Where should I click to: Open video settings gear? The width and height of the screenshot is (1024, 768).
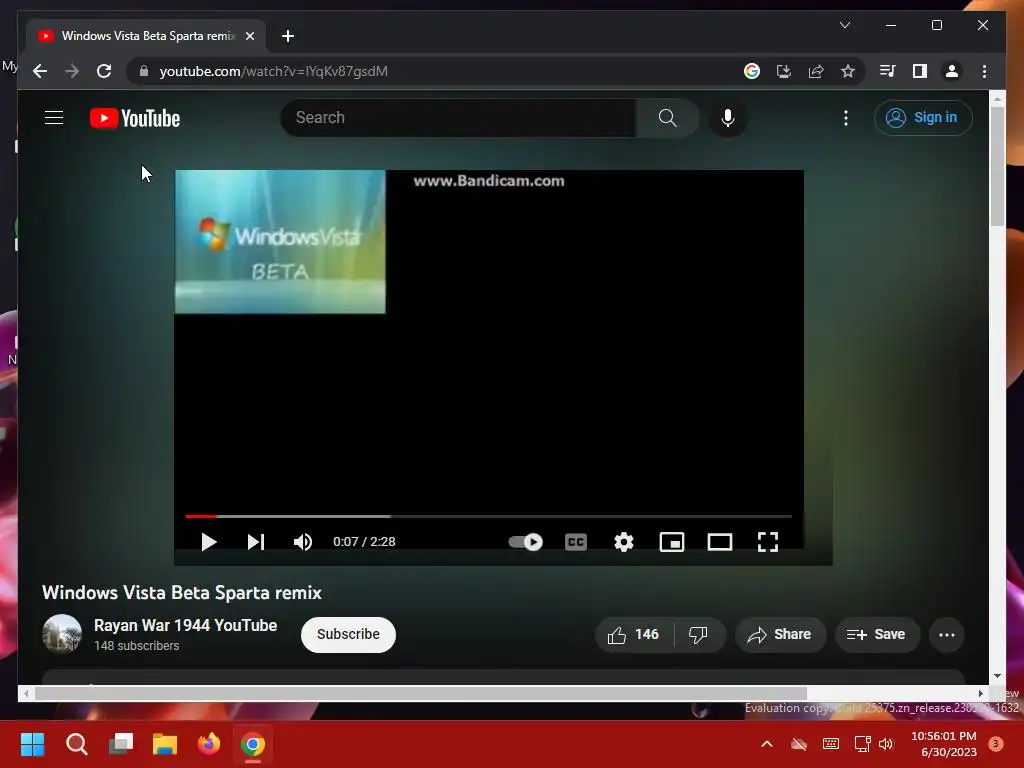[x=624, y=542]
